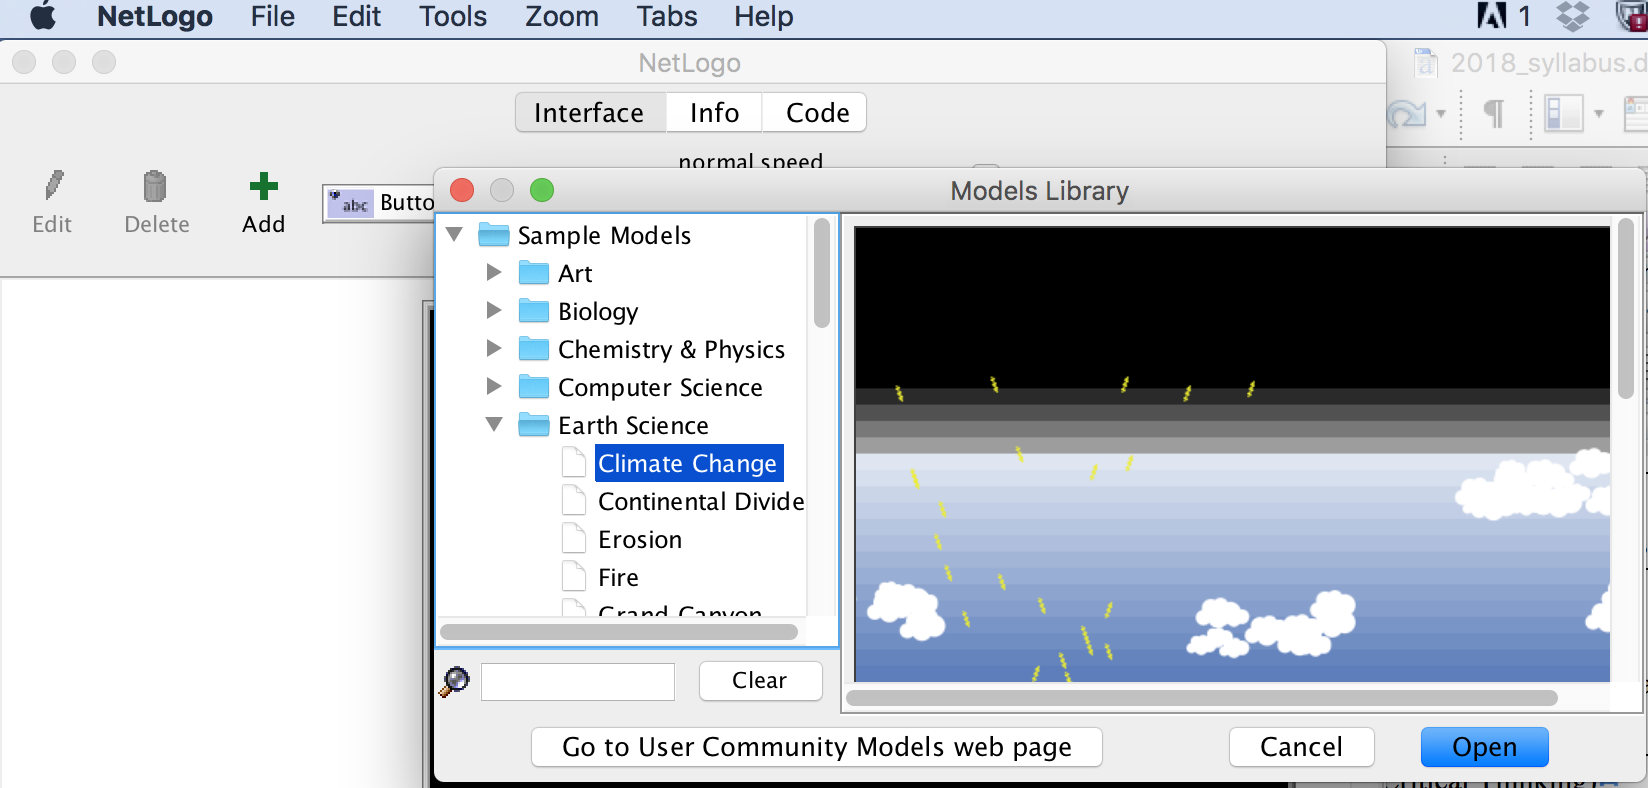The width and height of the screenshot is (1648, 788).
Task: Click the Dropbox menu bar icon
Action: pyautogui.click(x=1573, y=16)
